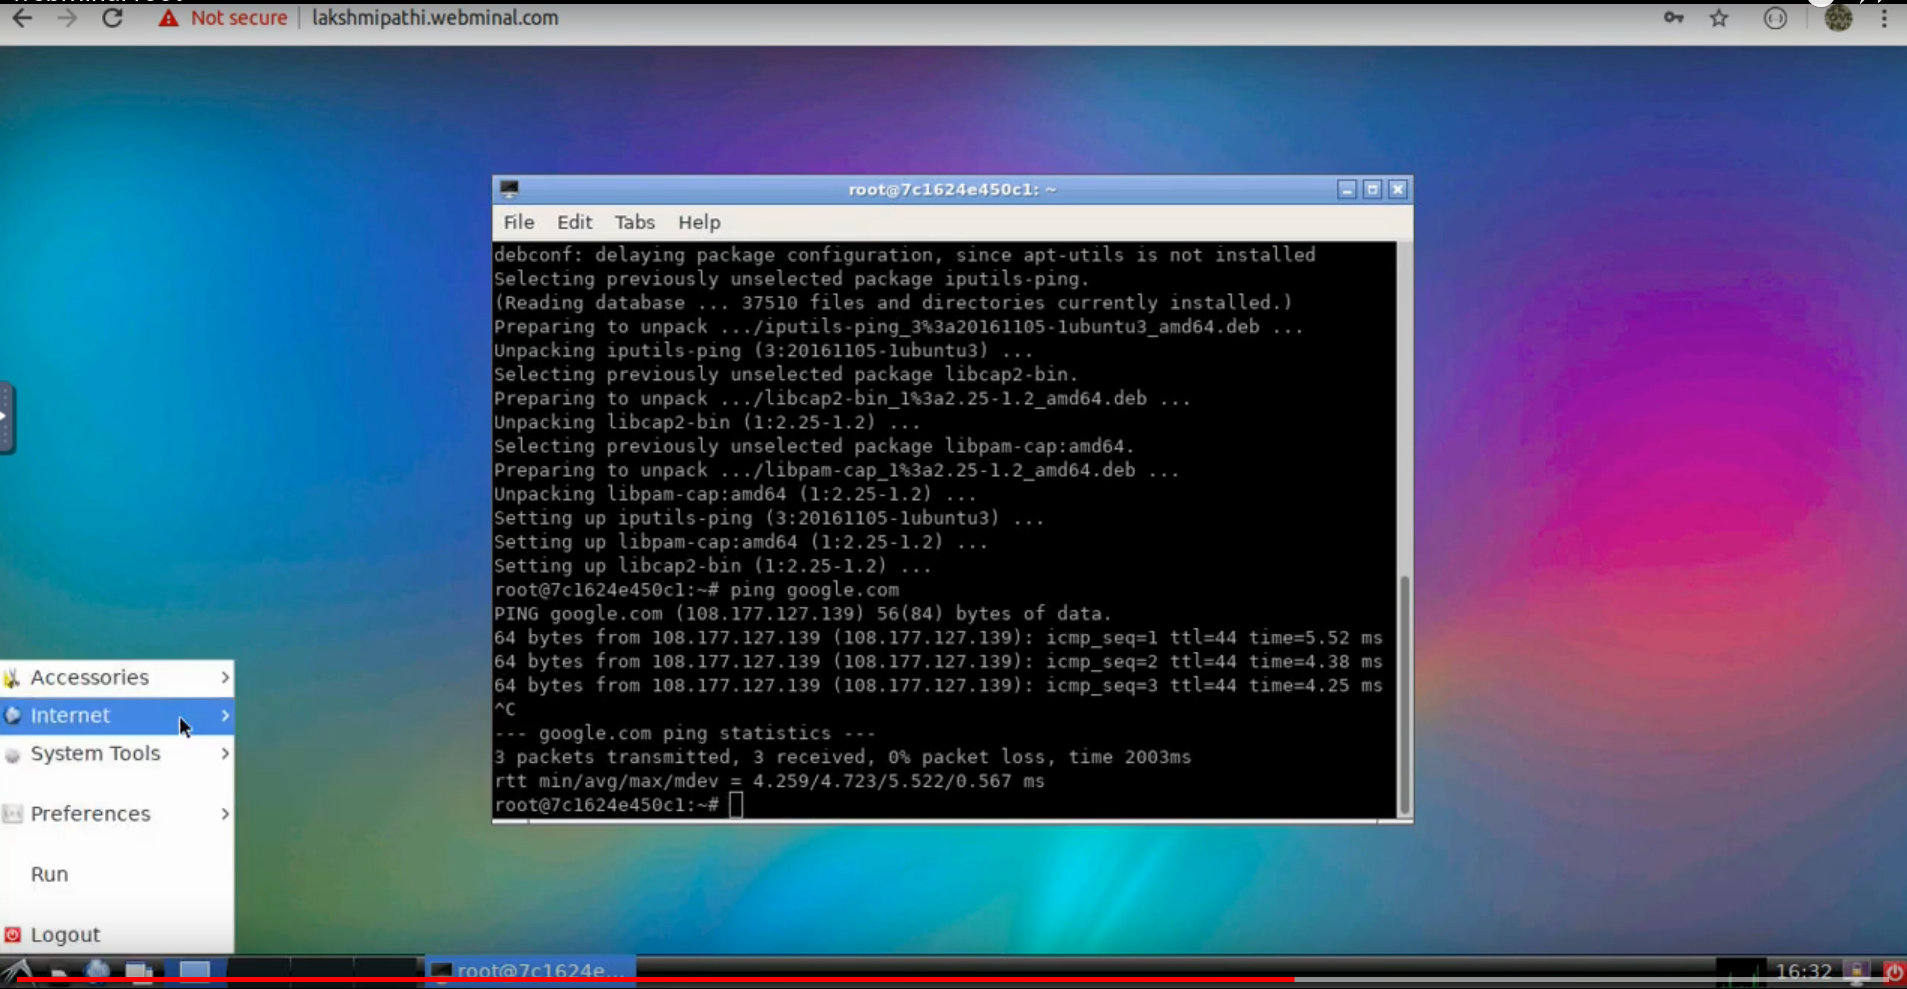1907x989 pixels.
Task: Click the screen lock tray icon
Action: (1857, 971)
